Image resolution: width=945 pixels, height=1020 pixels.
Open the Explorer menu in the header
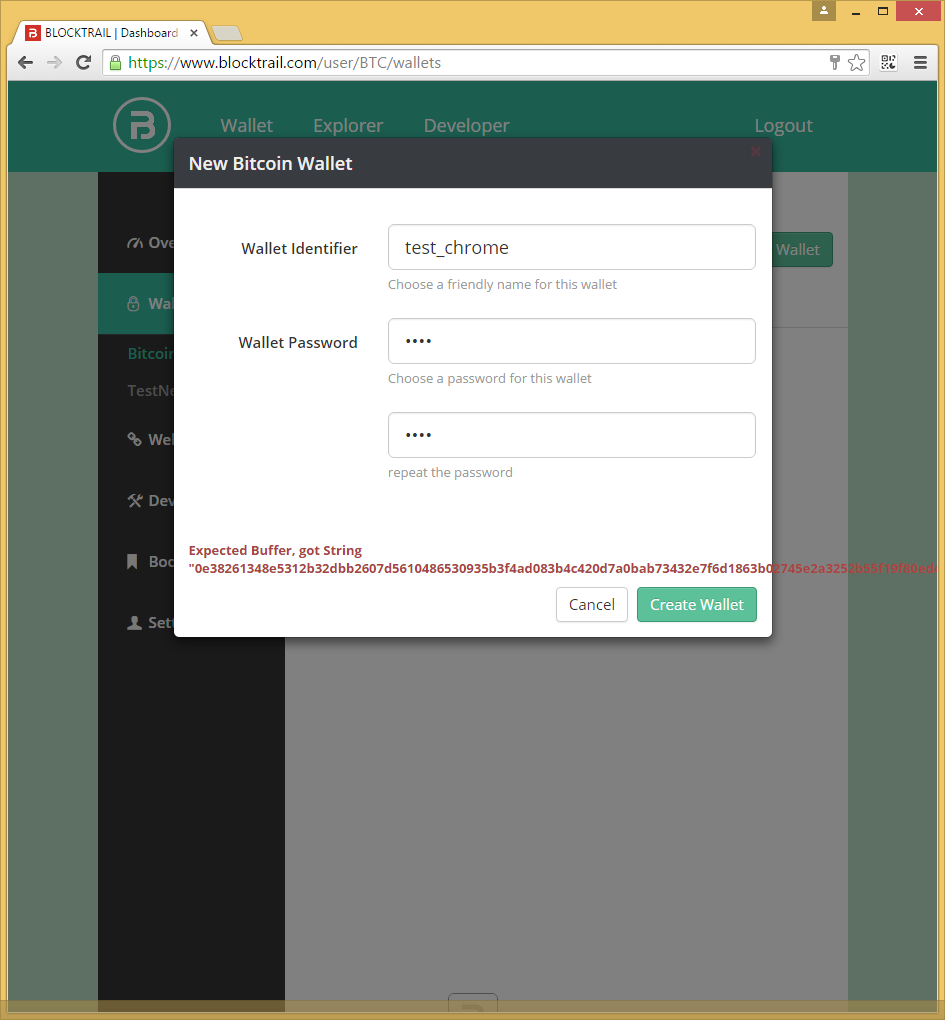pos(348,126)
